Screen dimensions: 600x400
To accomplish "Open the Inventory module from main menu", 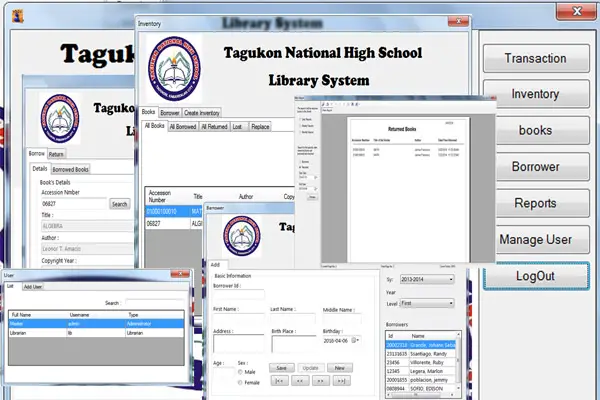I will 536,94.
